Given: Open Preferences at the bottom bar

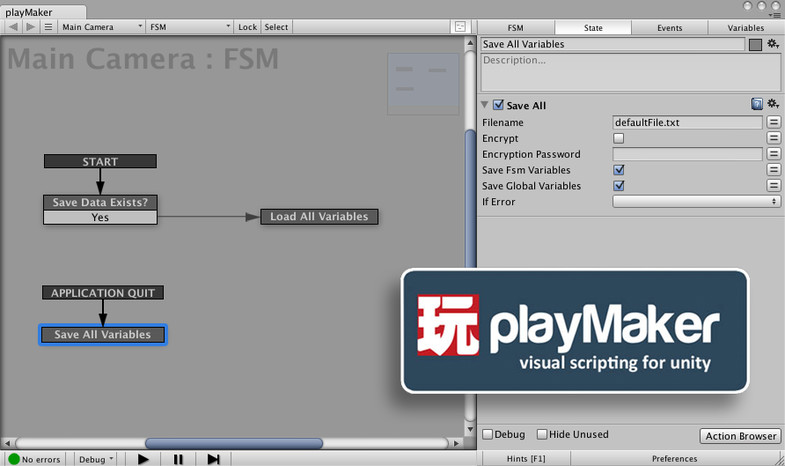Looking at the screenshot, I should [674, 458].
